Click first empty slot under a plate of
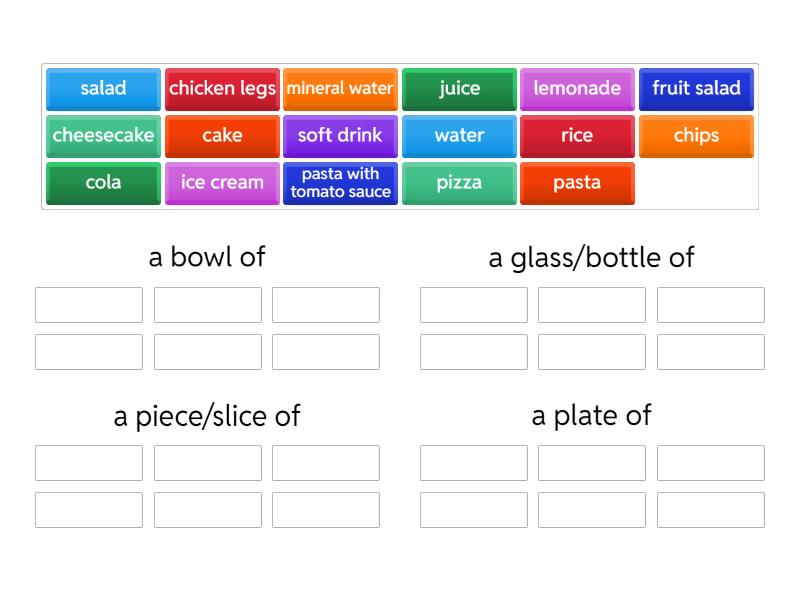This screenshot has width=800, height=600. pos(473,463)
